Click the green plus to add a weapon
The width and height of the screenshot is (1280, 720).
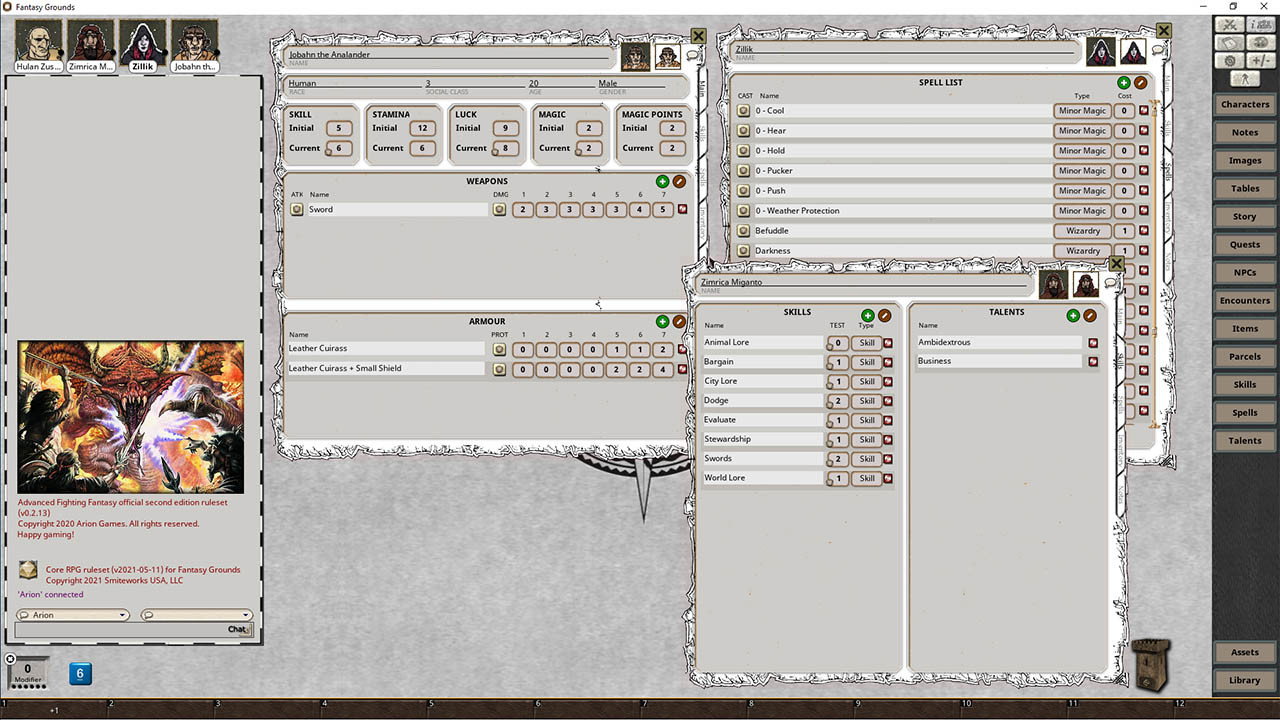[x=661, y=182]
